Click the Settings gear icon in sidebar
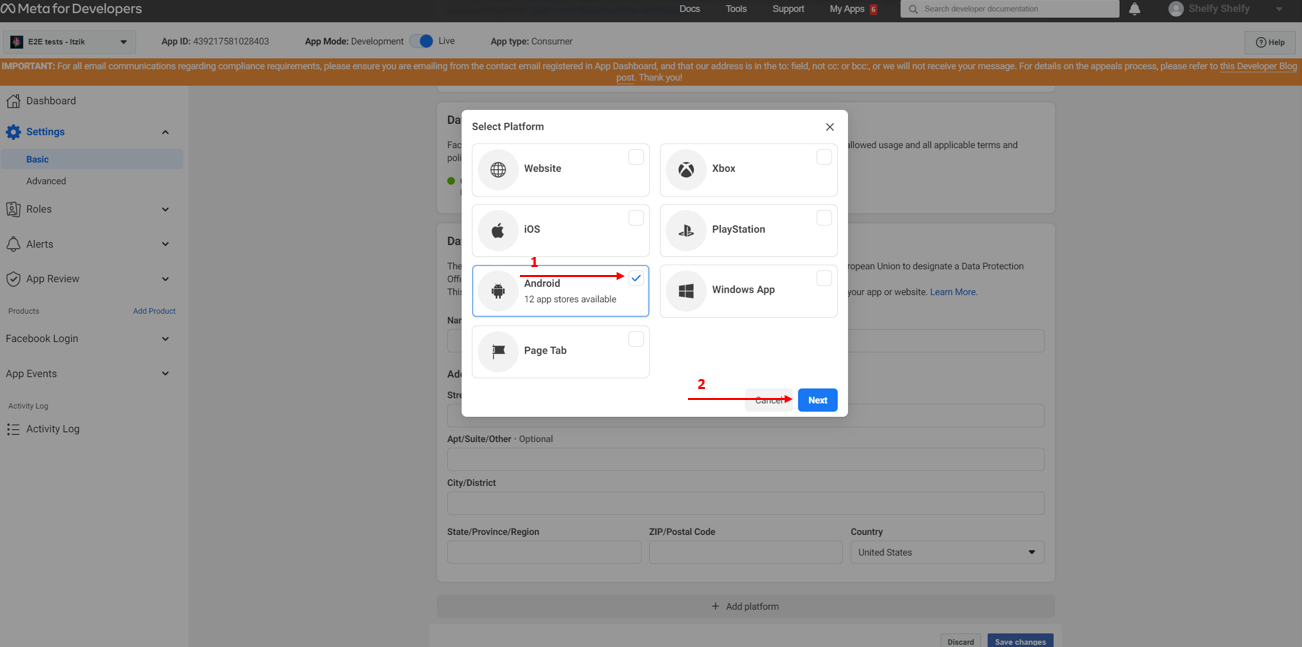Screen dimensions: 1302x647 [13, 132]
